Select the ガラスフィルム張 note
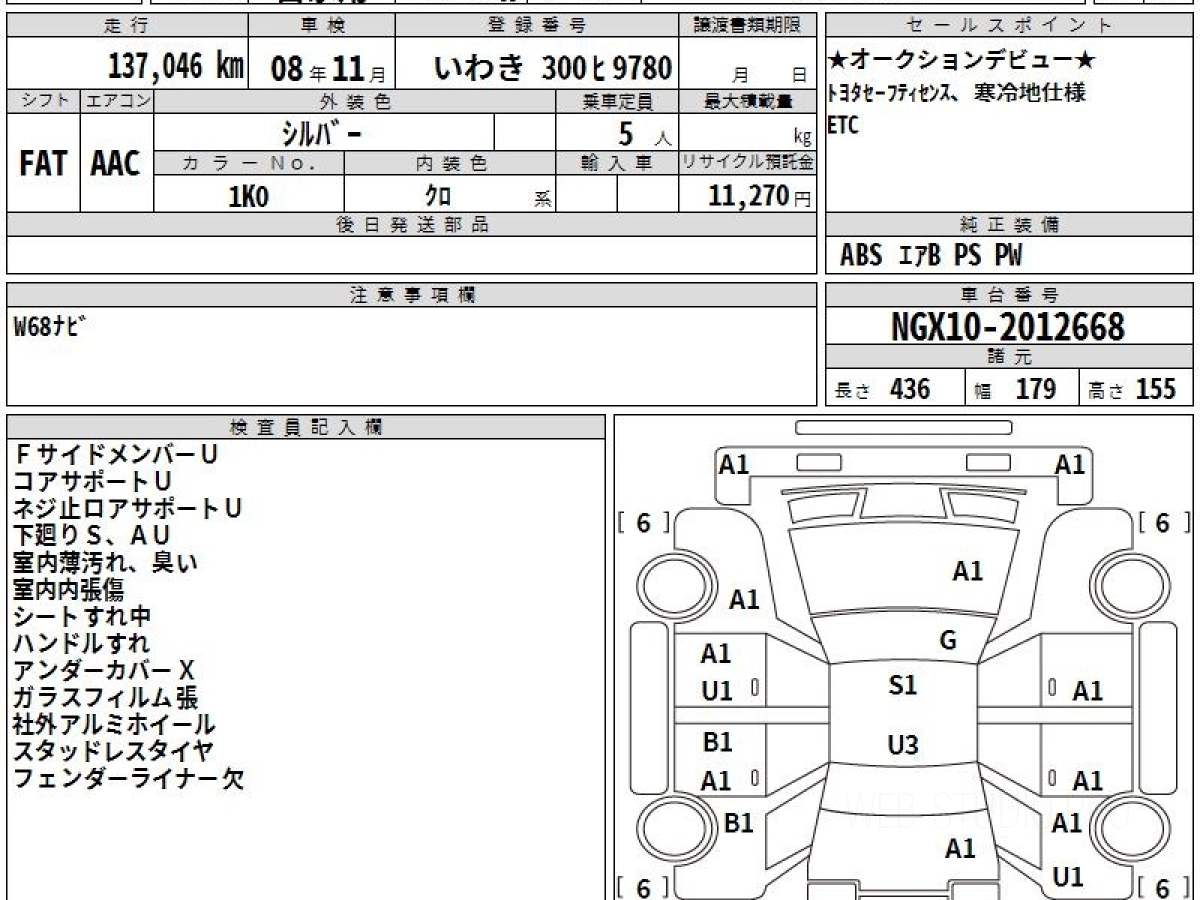This screenshot has width=1200, height=900. [x=106, y=697]
